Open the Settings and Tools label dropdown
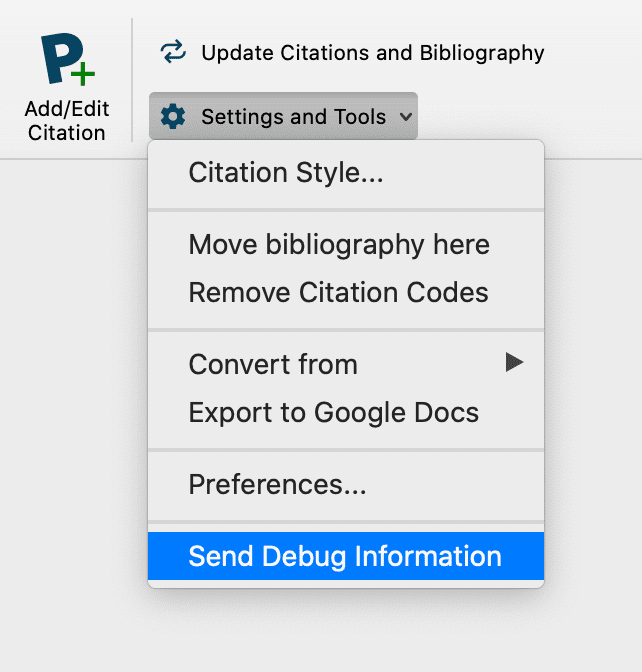Viewport: 642px width, 672px height. point(293,117)
